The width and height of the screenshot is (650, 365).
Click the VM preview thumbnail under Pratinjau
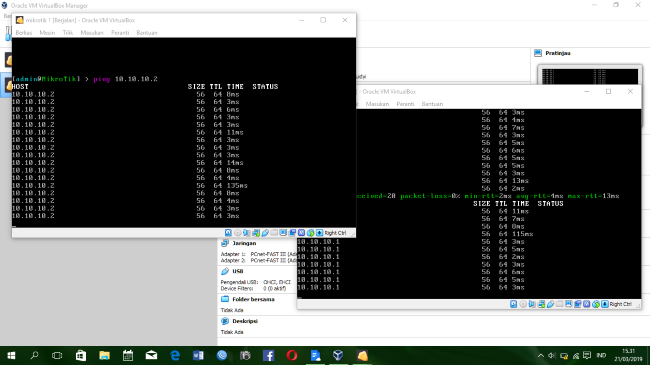tap(589, 75)
